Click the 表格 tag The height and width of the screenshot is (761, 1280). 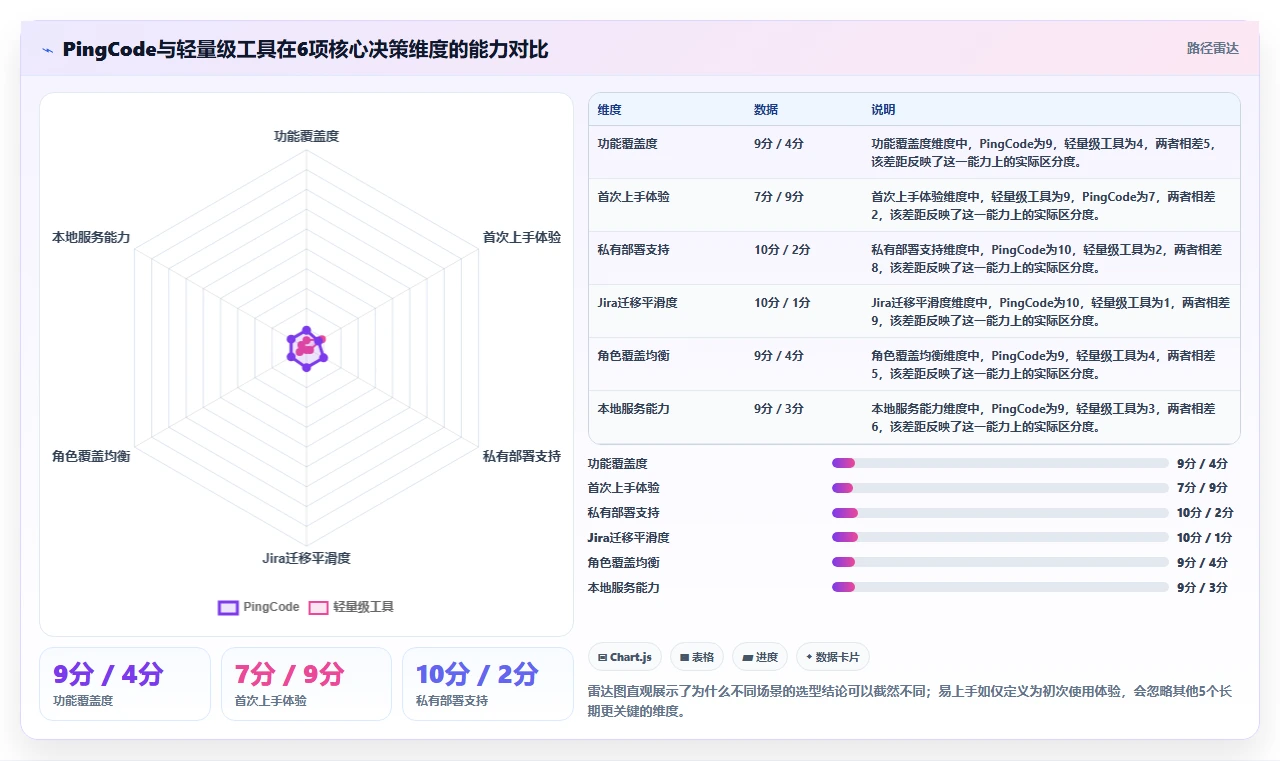pos(697,657)
